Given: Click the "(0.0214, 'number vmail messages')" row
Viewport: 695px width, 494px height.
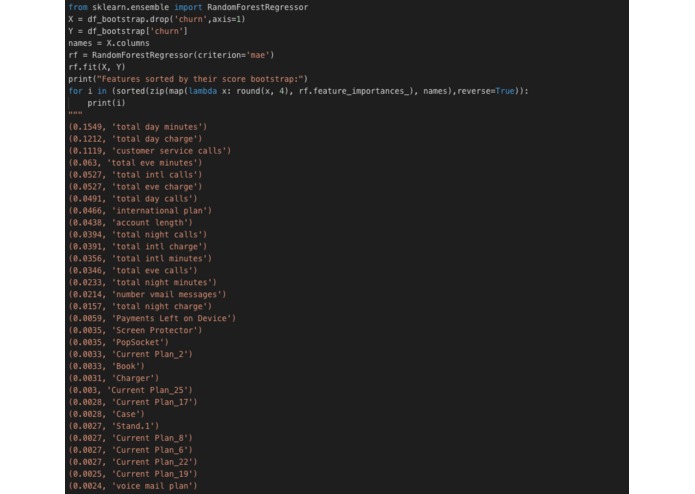Looking at the screenshot, I should (147, 294).
